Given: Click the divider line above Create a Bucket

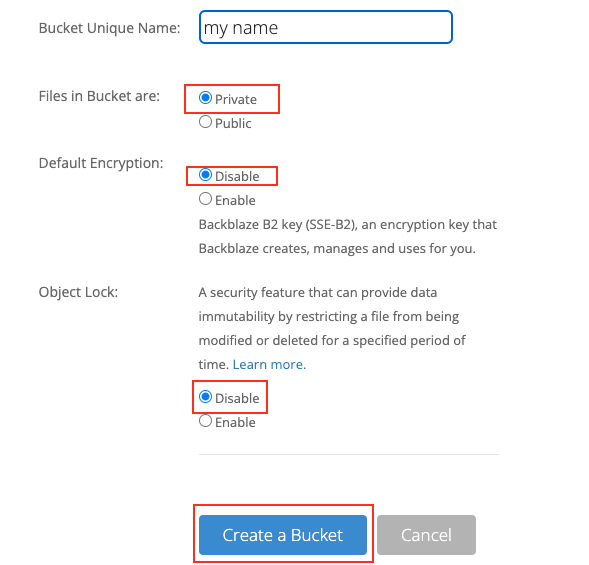Looking at the screenshot, I should point(349,455).
